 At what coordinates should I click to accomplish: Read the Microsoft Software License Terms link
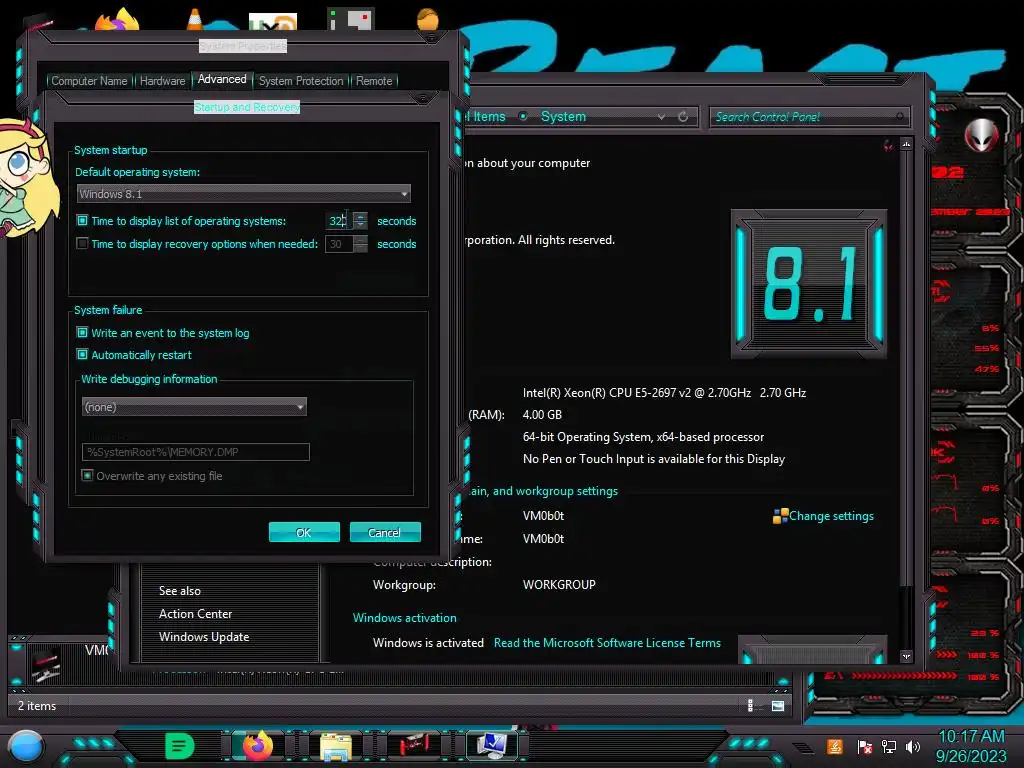point(607,643)
